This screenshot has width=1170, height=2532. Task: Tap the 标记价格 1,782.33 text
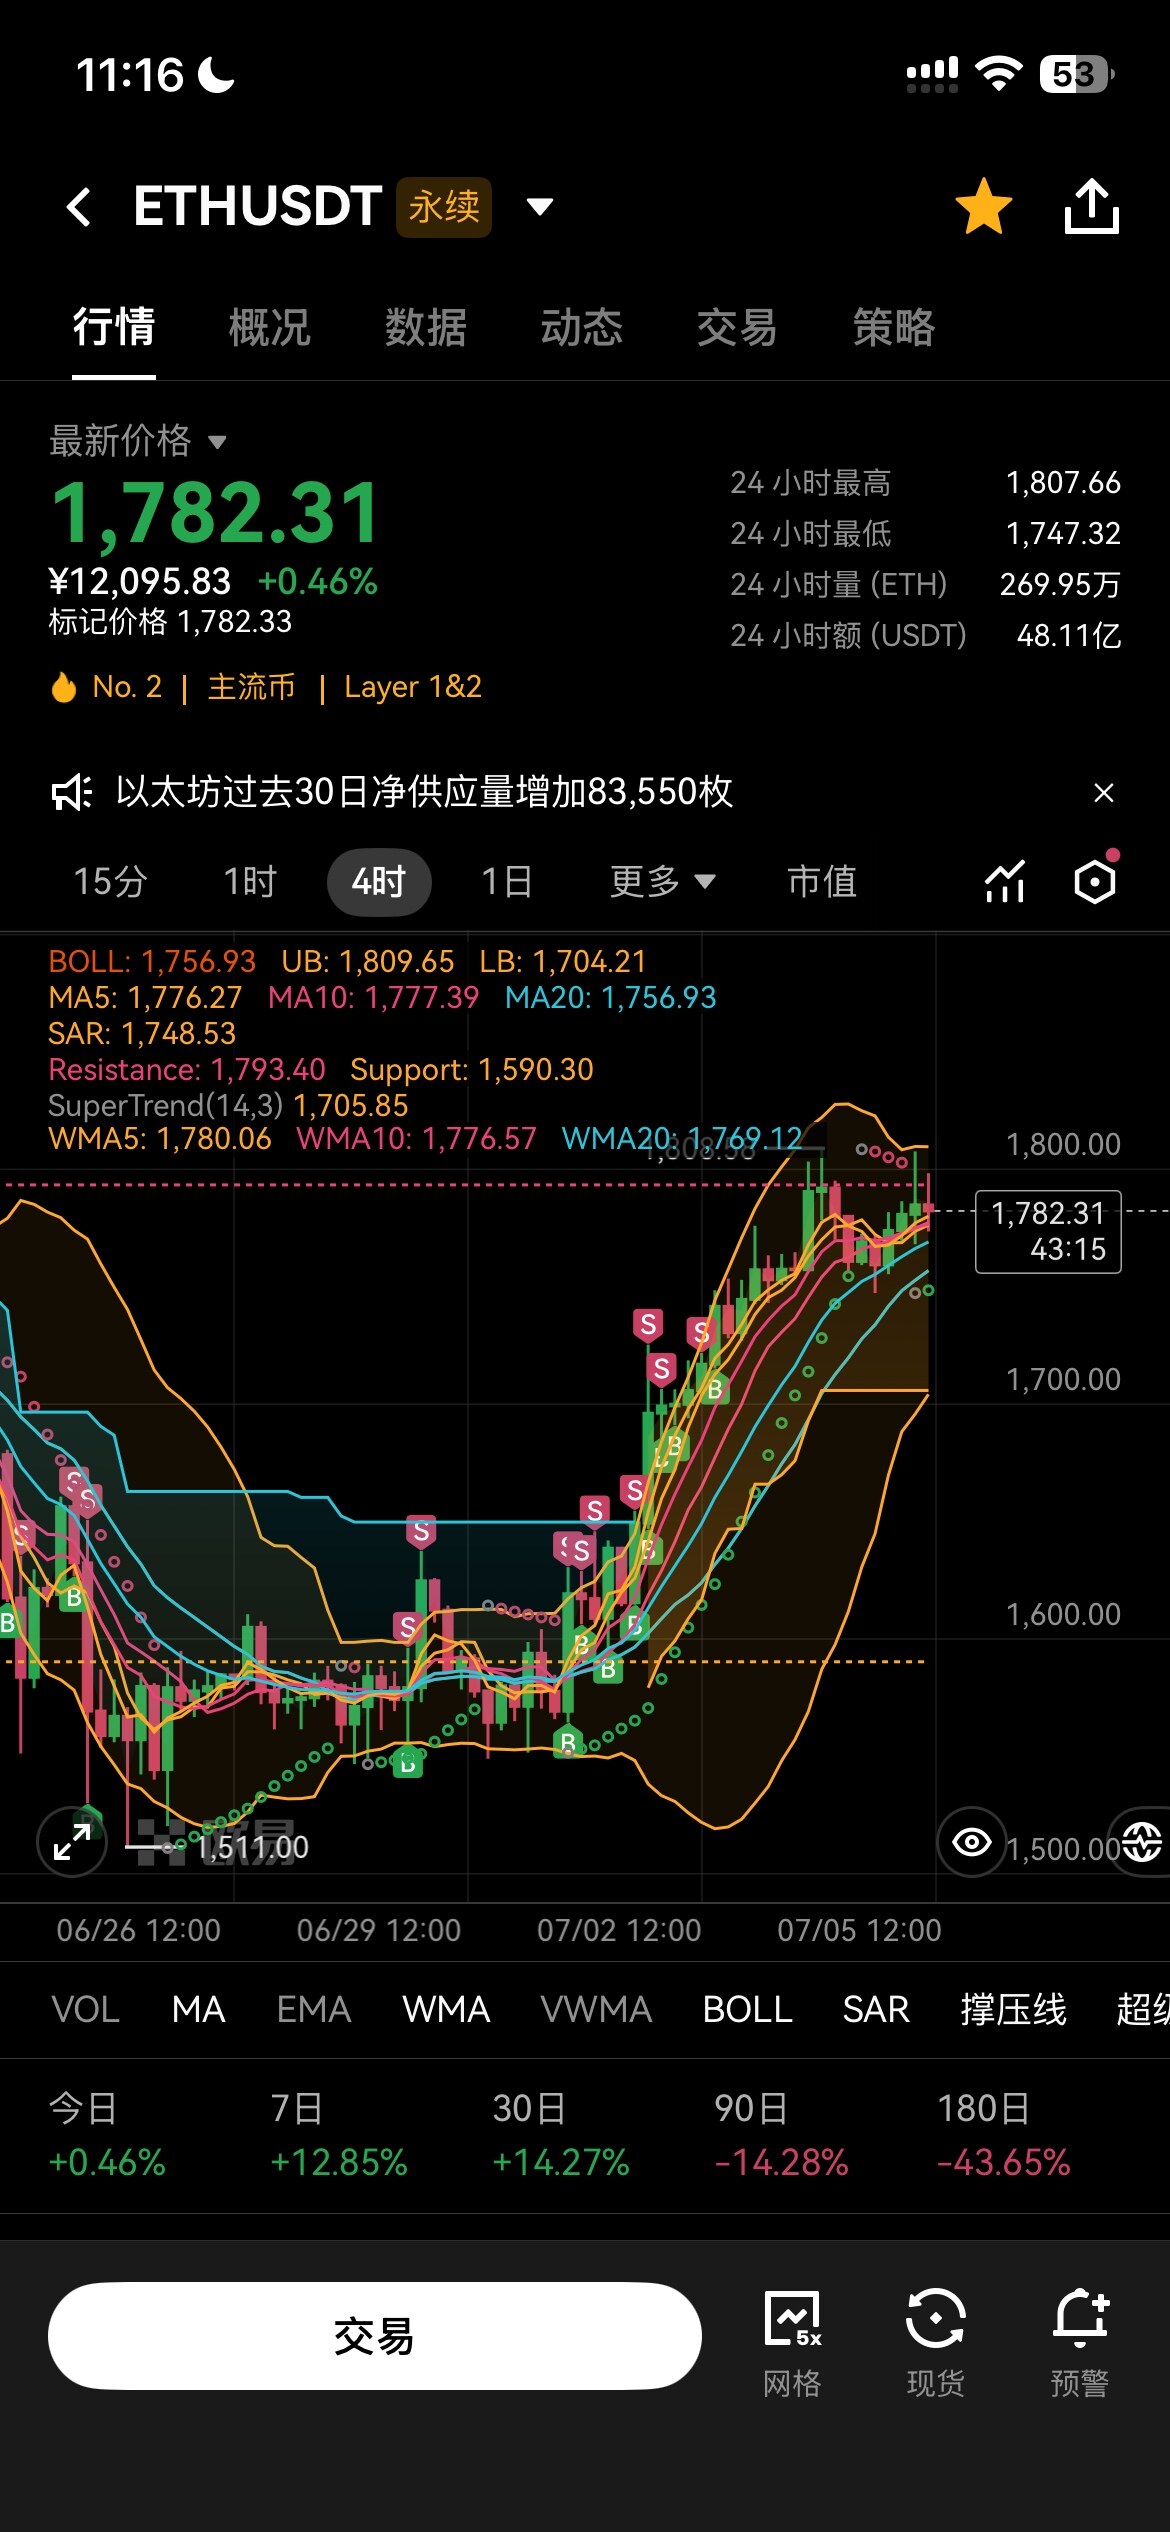(x=171, y=622)
